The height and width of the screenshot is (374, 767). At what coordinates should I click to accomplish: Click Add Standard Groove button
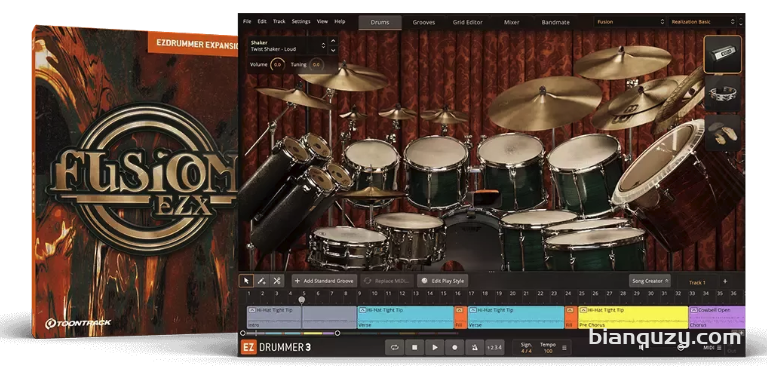(x=324, y=281)
